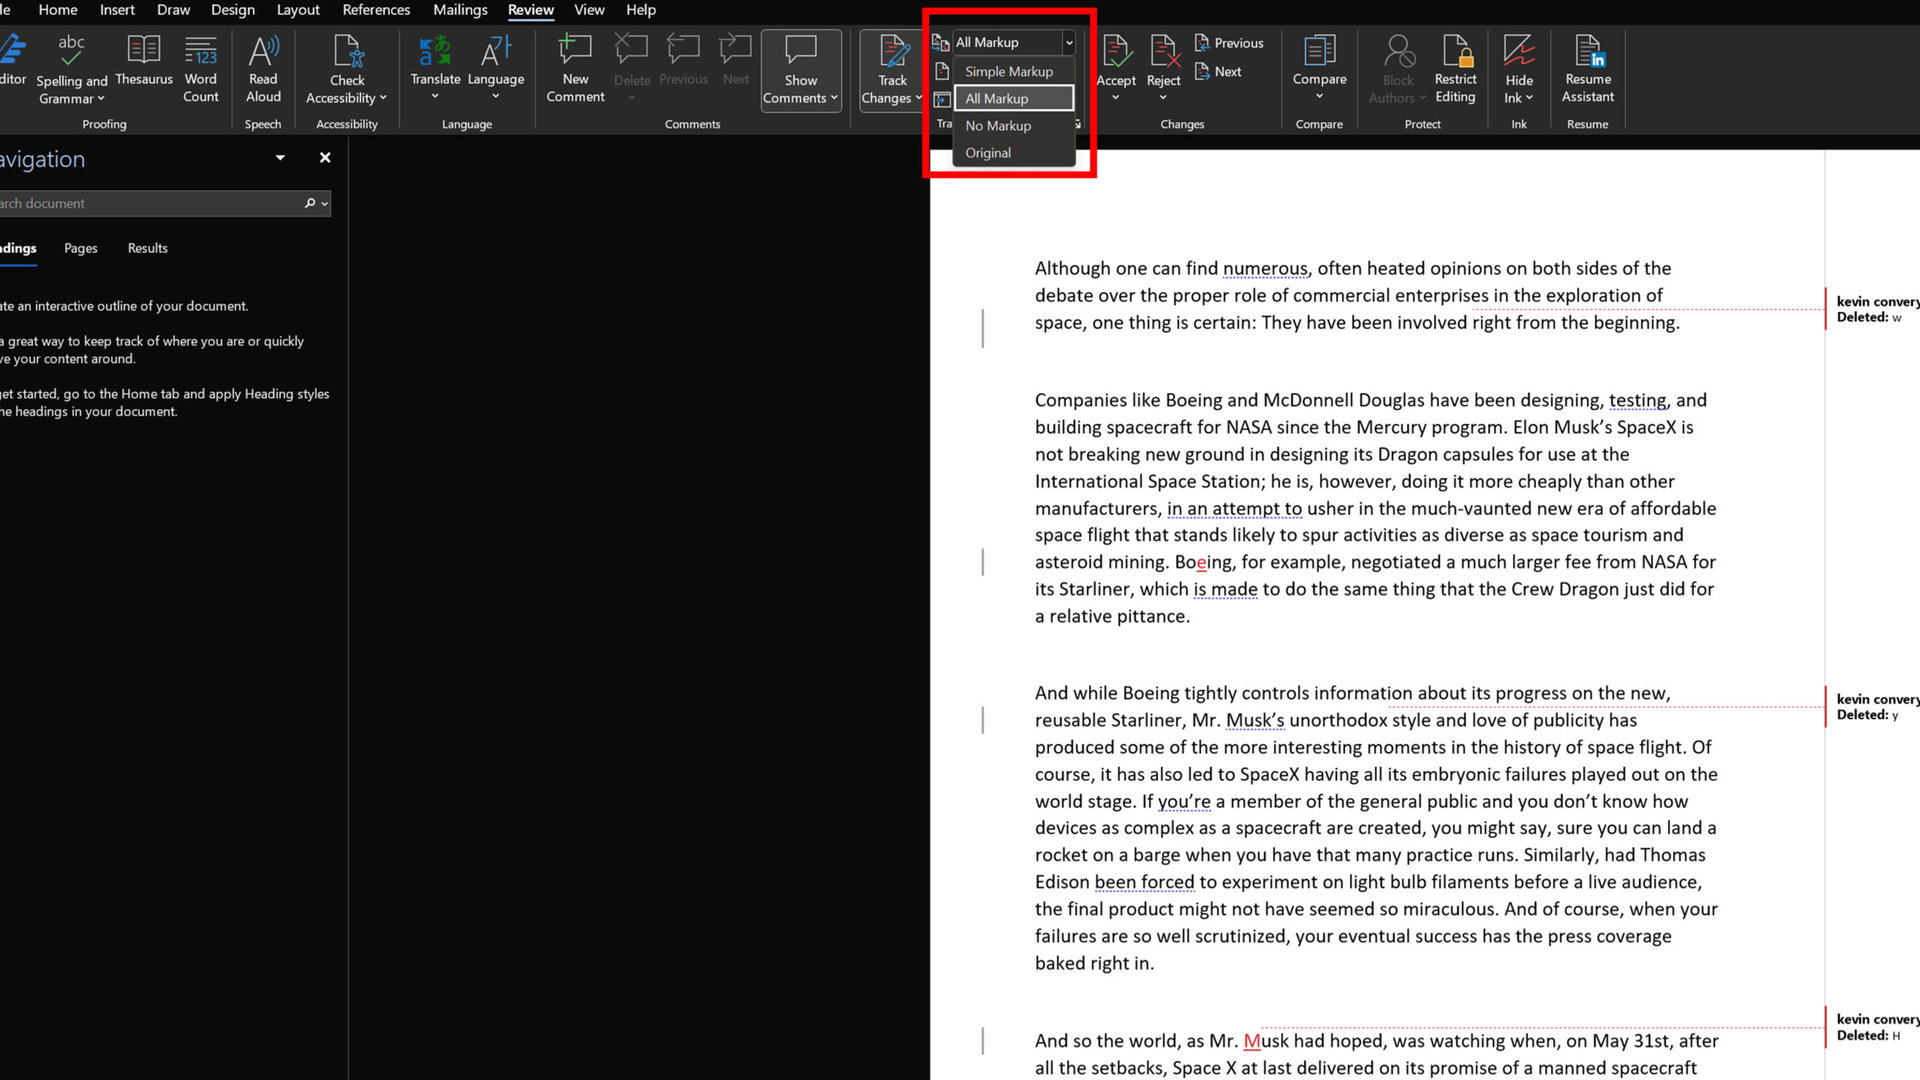Select Original from markup dropdown
The width and height of the screenshot is (1920, 1080).
click(988, 152)
